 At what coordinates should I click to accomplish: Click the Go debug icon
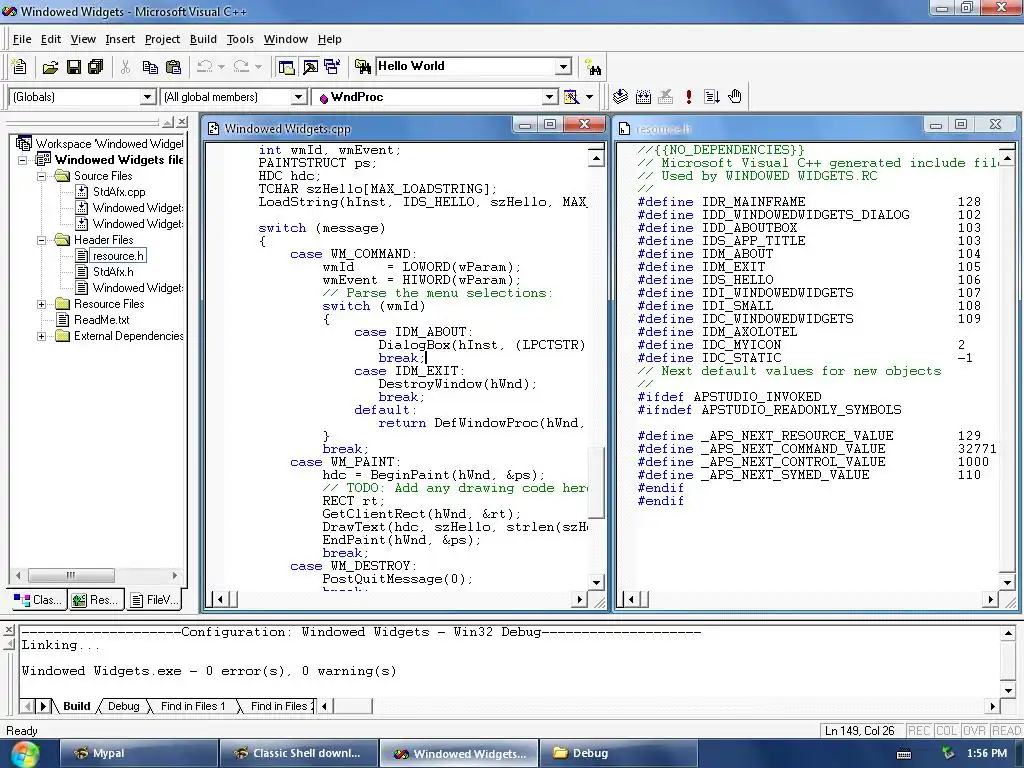(711, 97)
